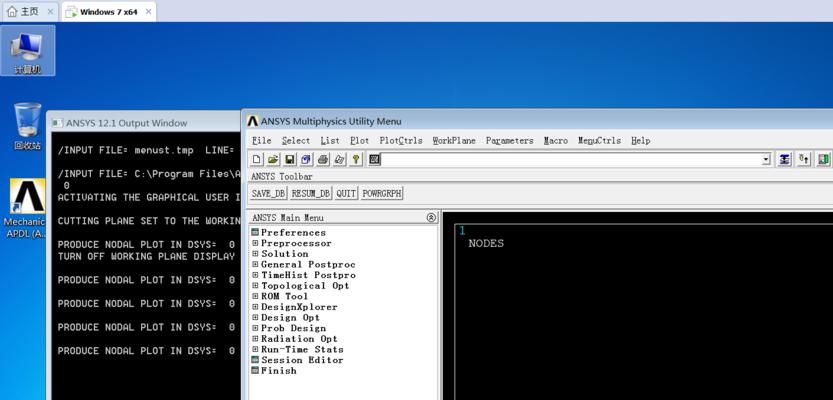
Task: Expand the Design Opt node
Action: [255, 318]
